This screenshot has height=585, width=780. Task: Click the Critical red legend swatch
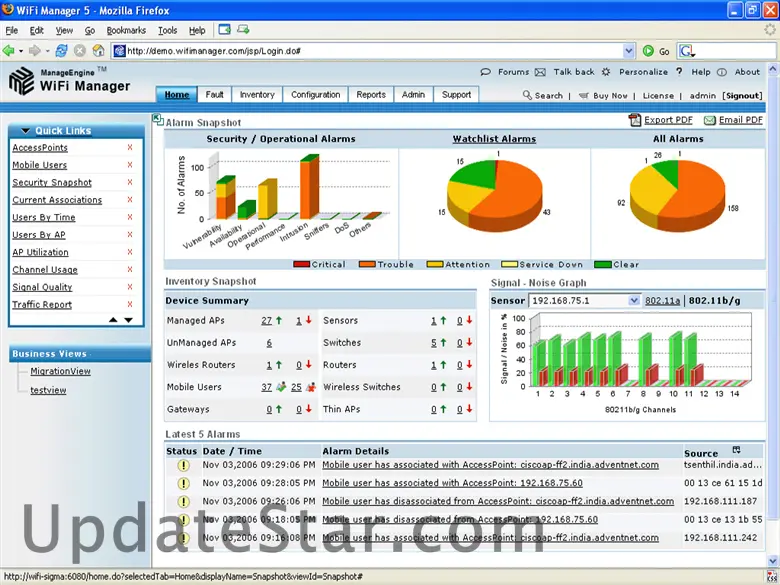click(301, 264)
